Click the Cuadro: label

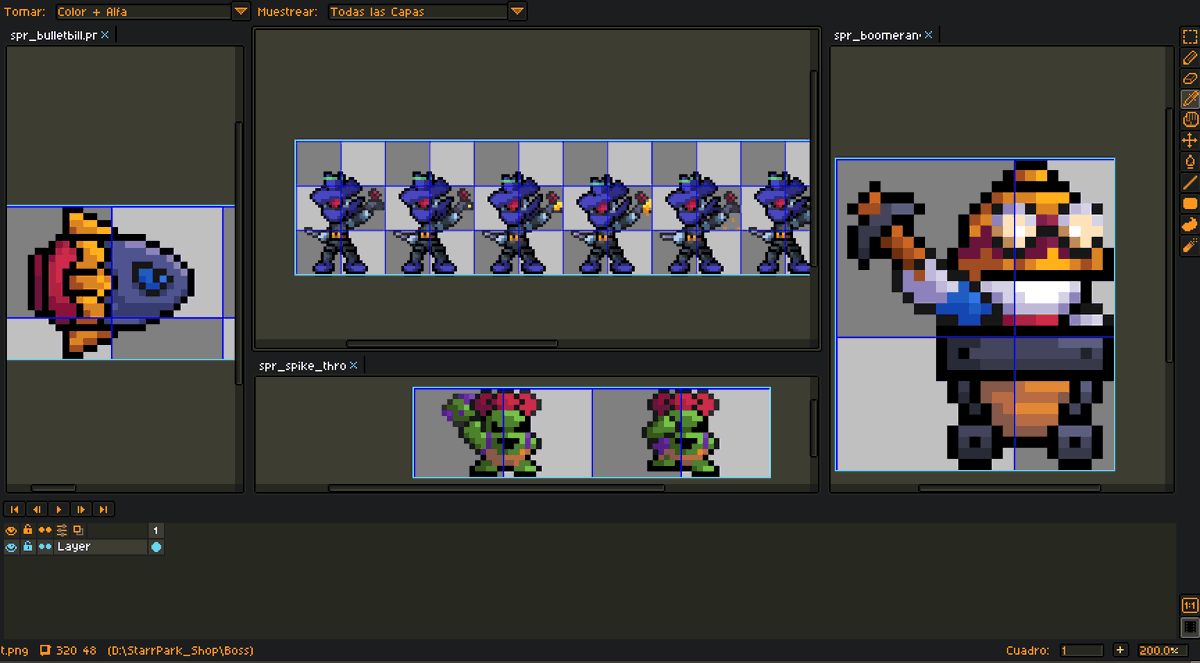(x=1029, y=651)
